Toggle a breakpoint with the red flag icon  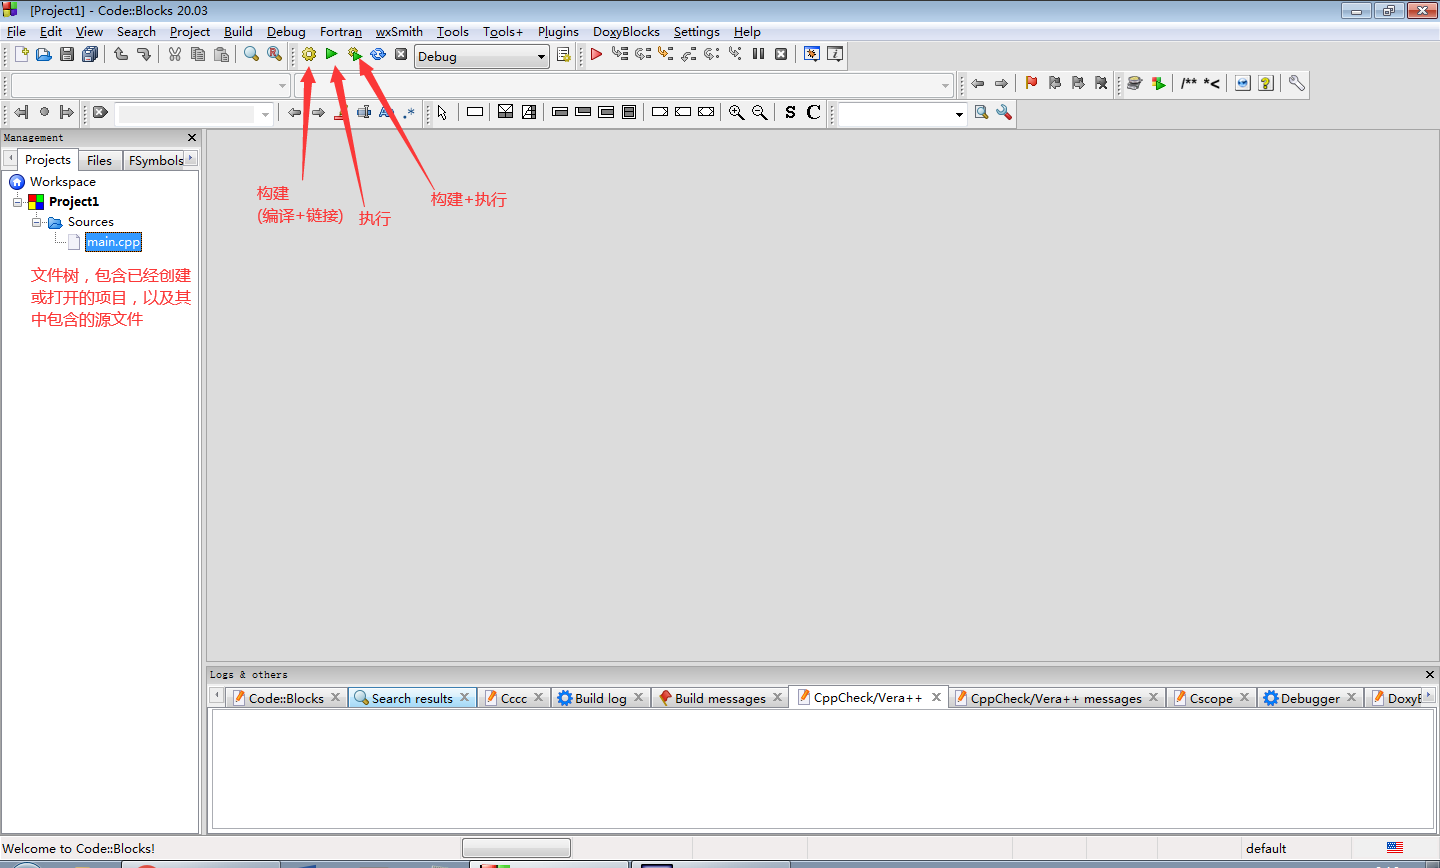point(1031,84)
